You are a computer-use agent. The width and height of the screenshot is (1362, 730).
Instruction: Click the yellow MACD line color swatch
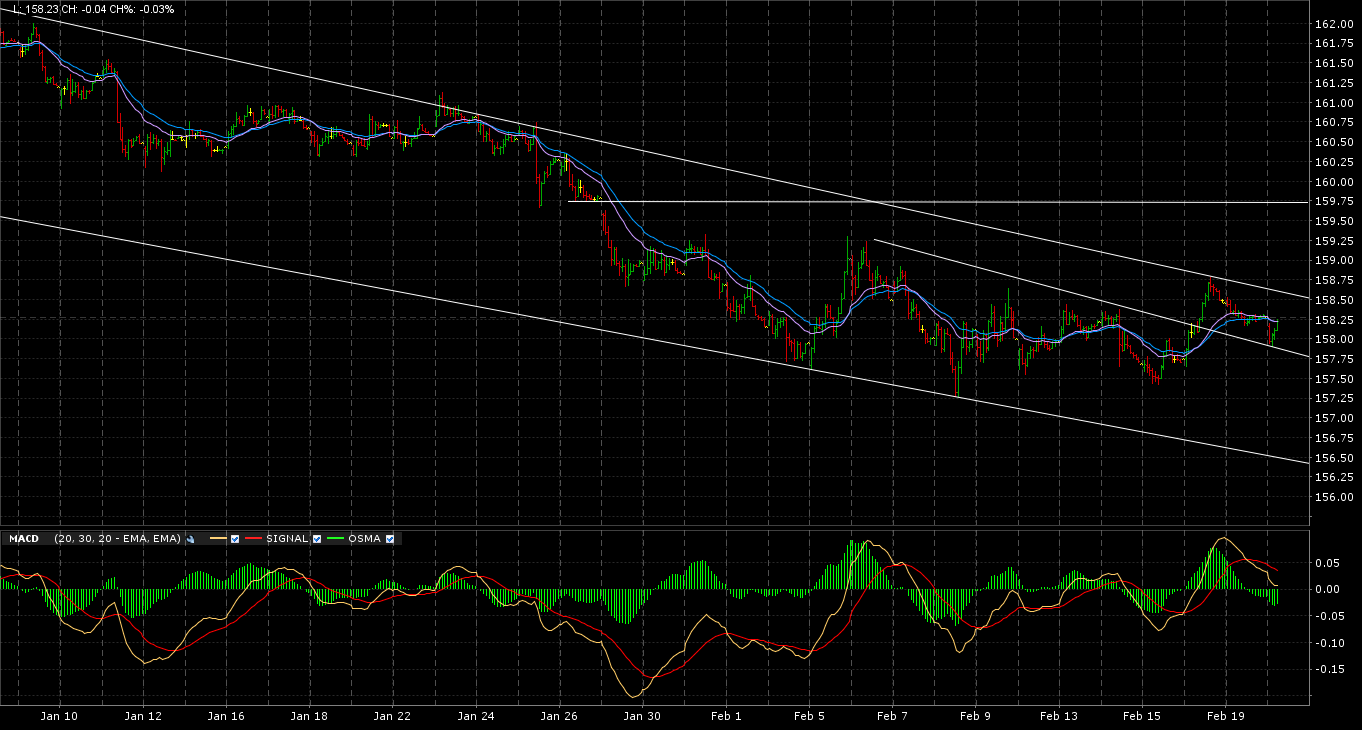tap(218, 539)
